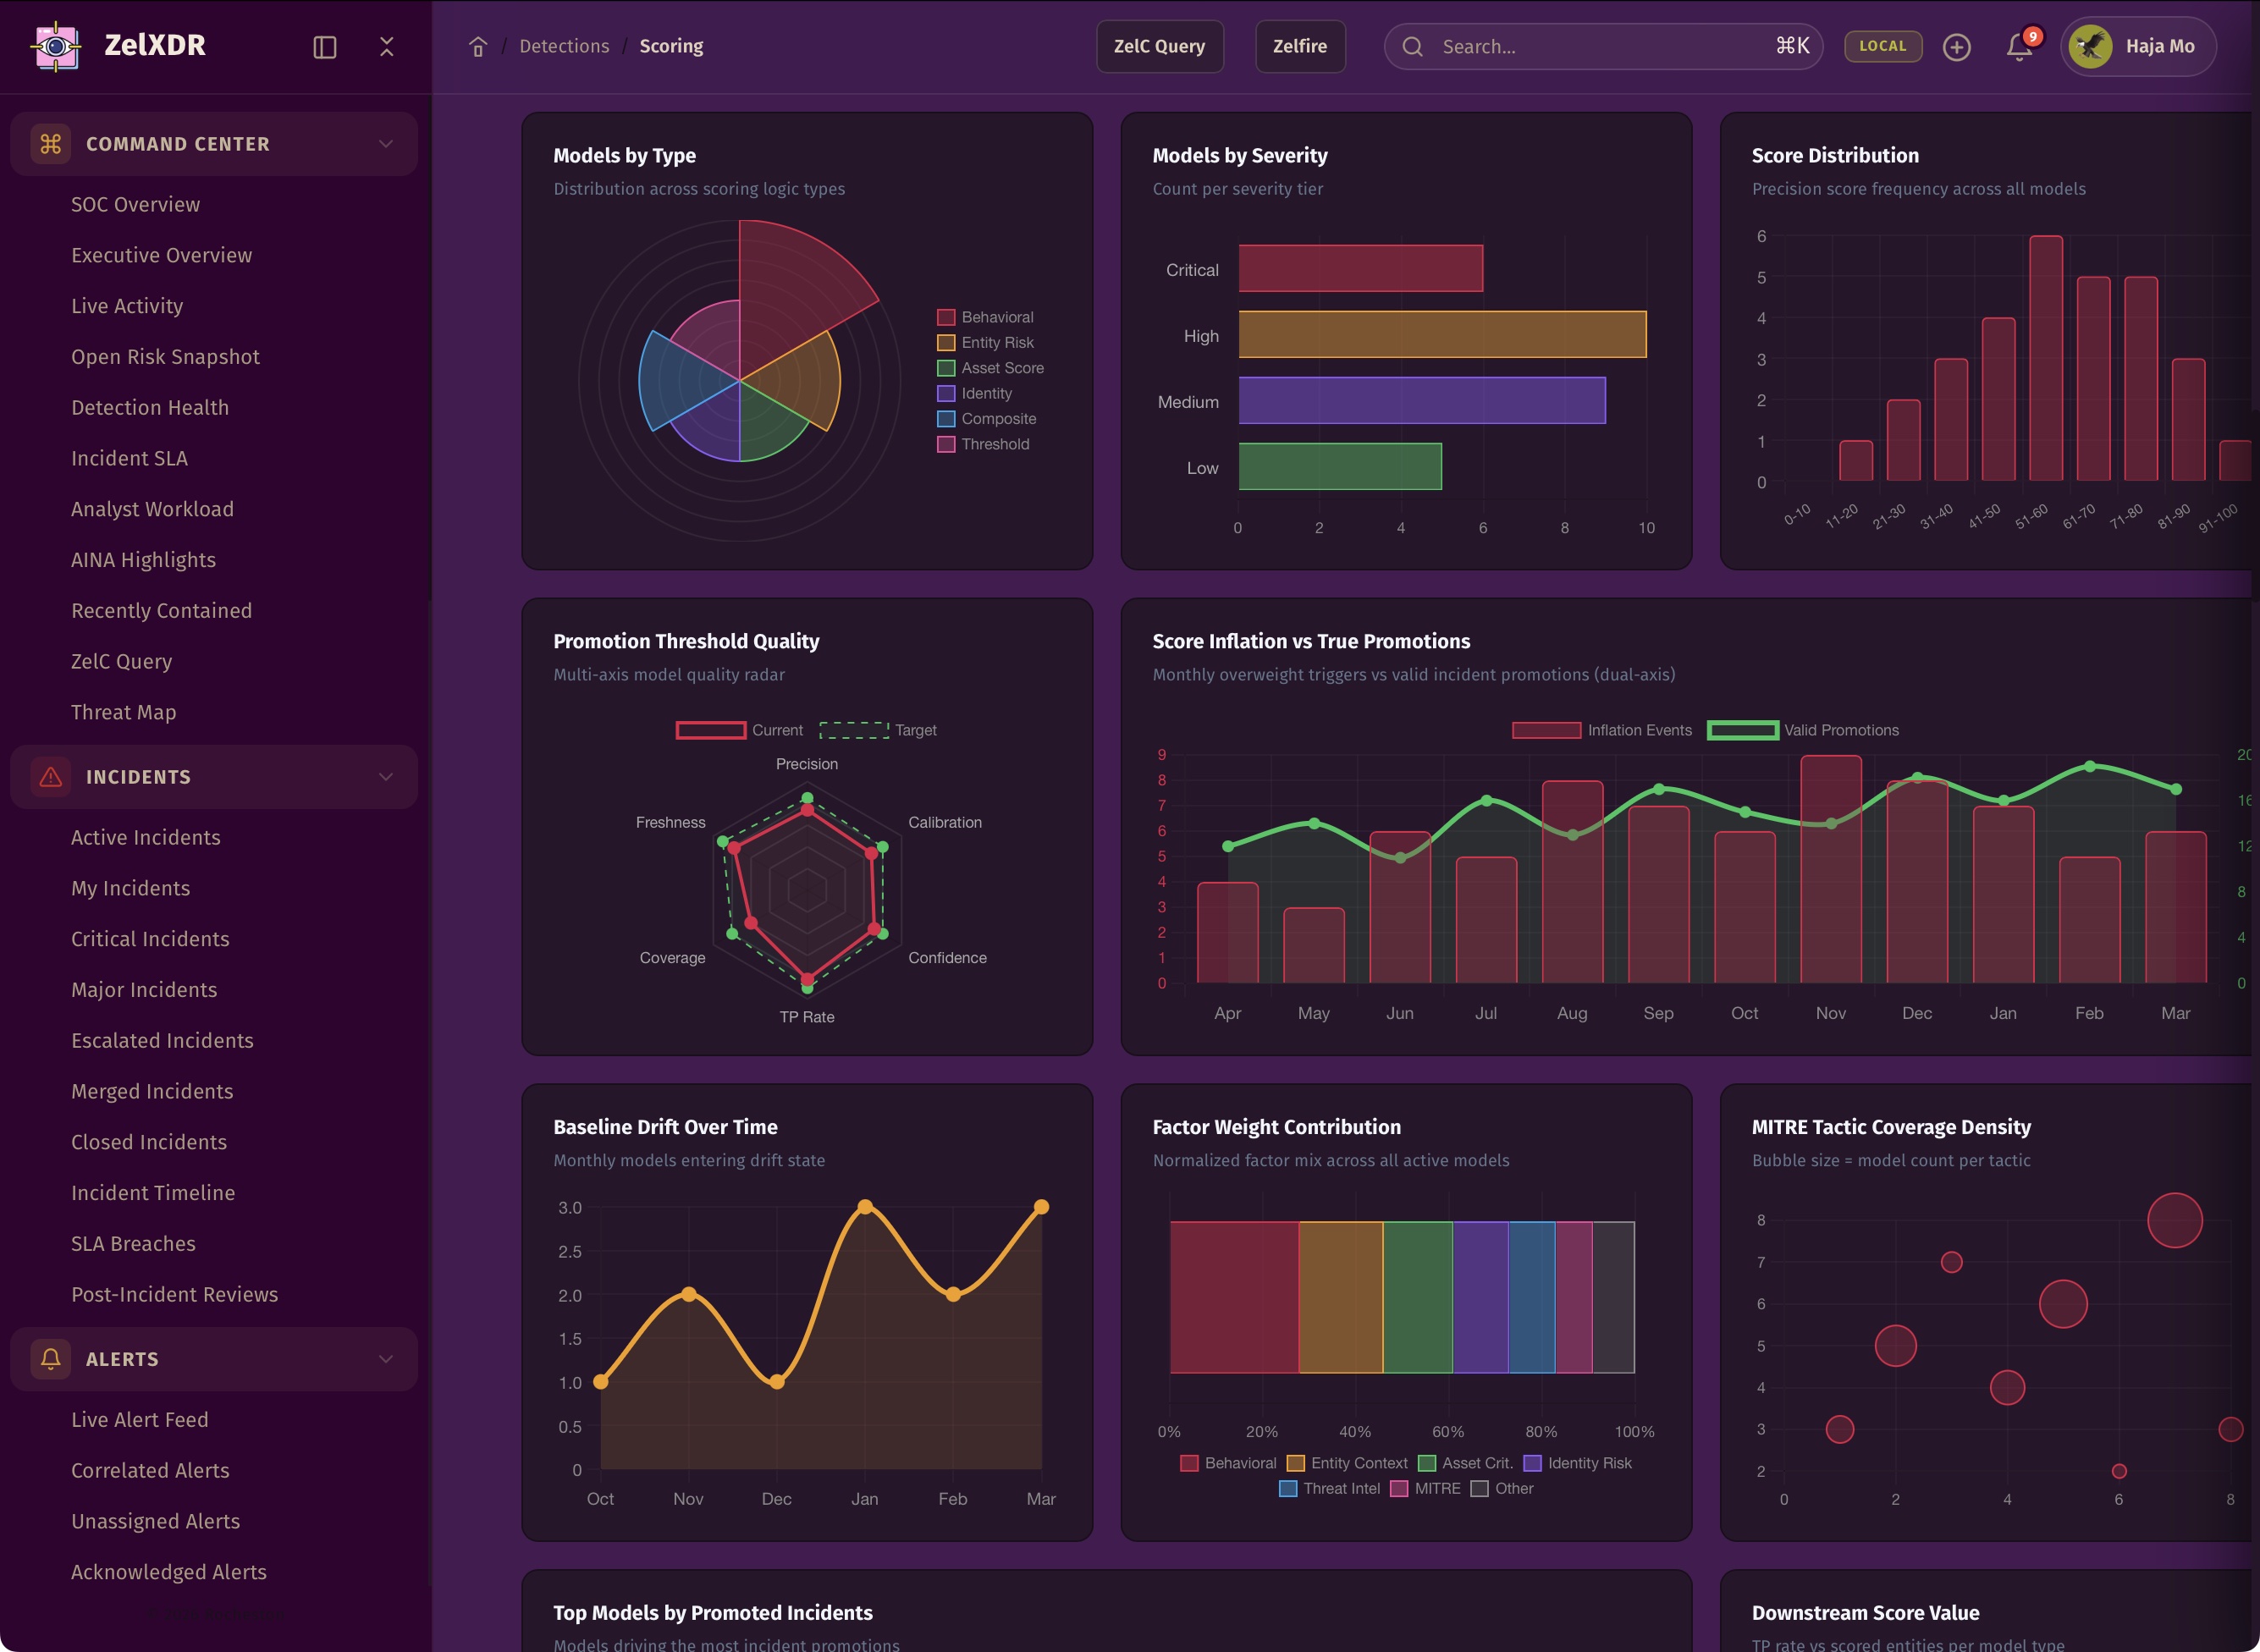Click the Alerts section bell icon

click(x=50, y=1359)
